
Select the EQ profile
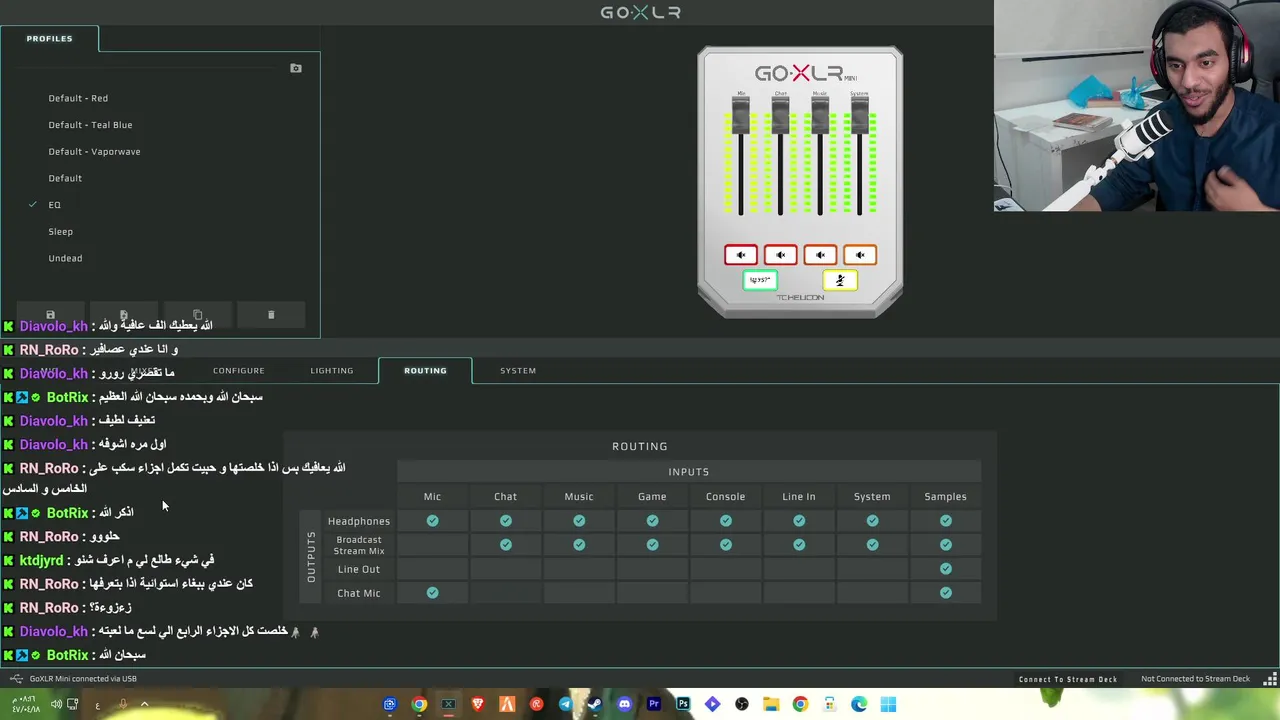pyautogui.click(x=54, y=205)
